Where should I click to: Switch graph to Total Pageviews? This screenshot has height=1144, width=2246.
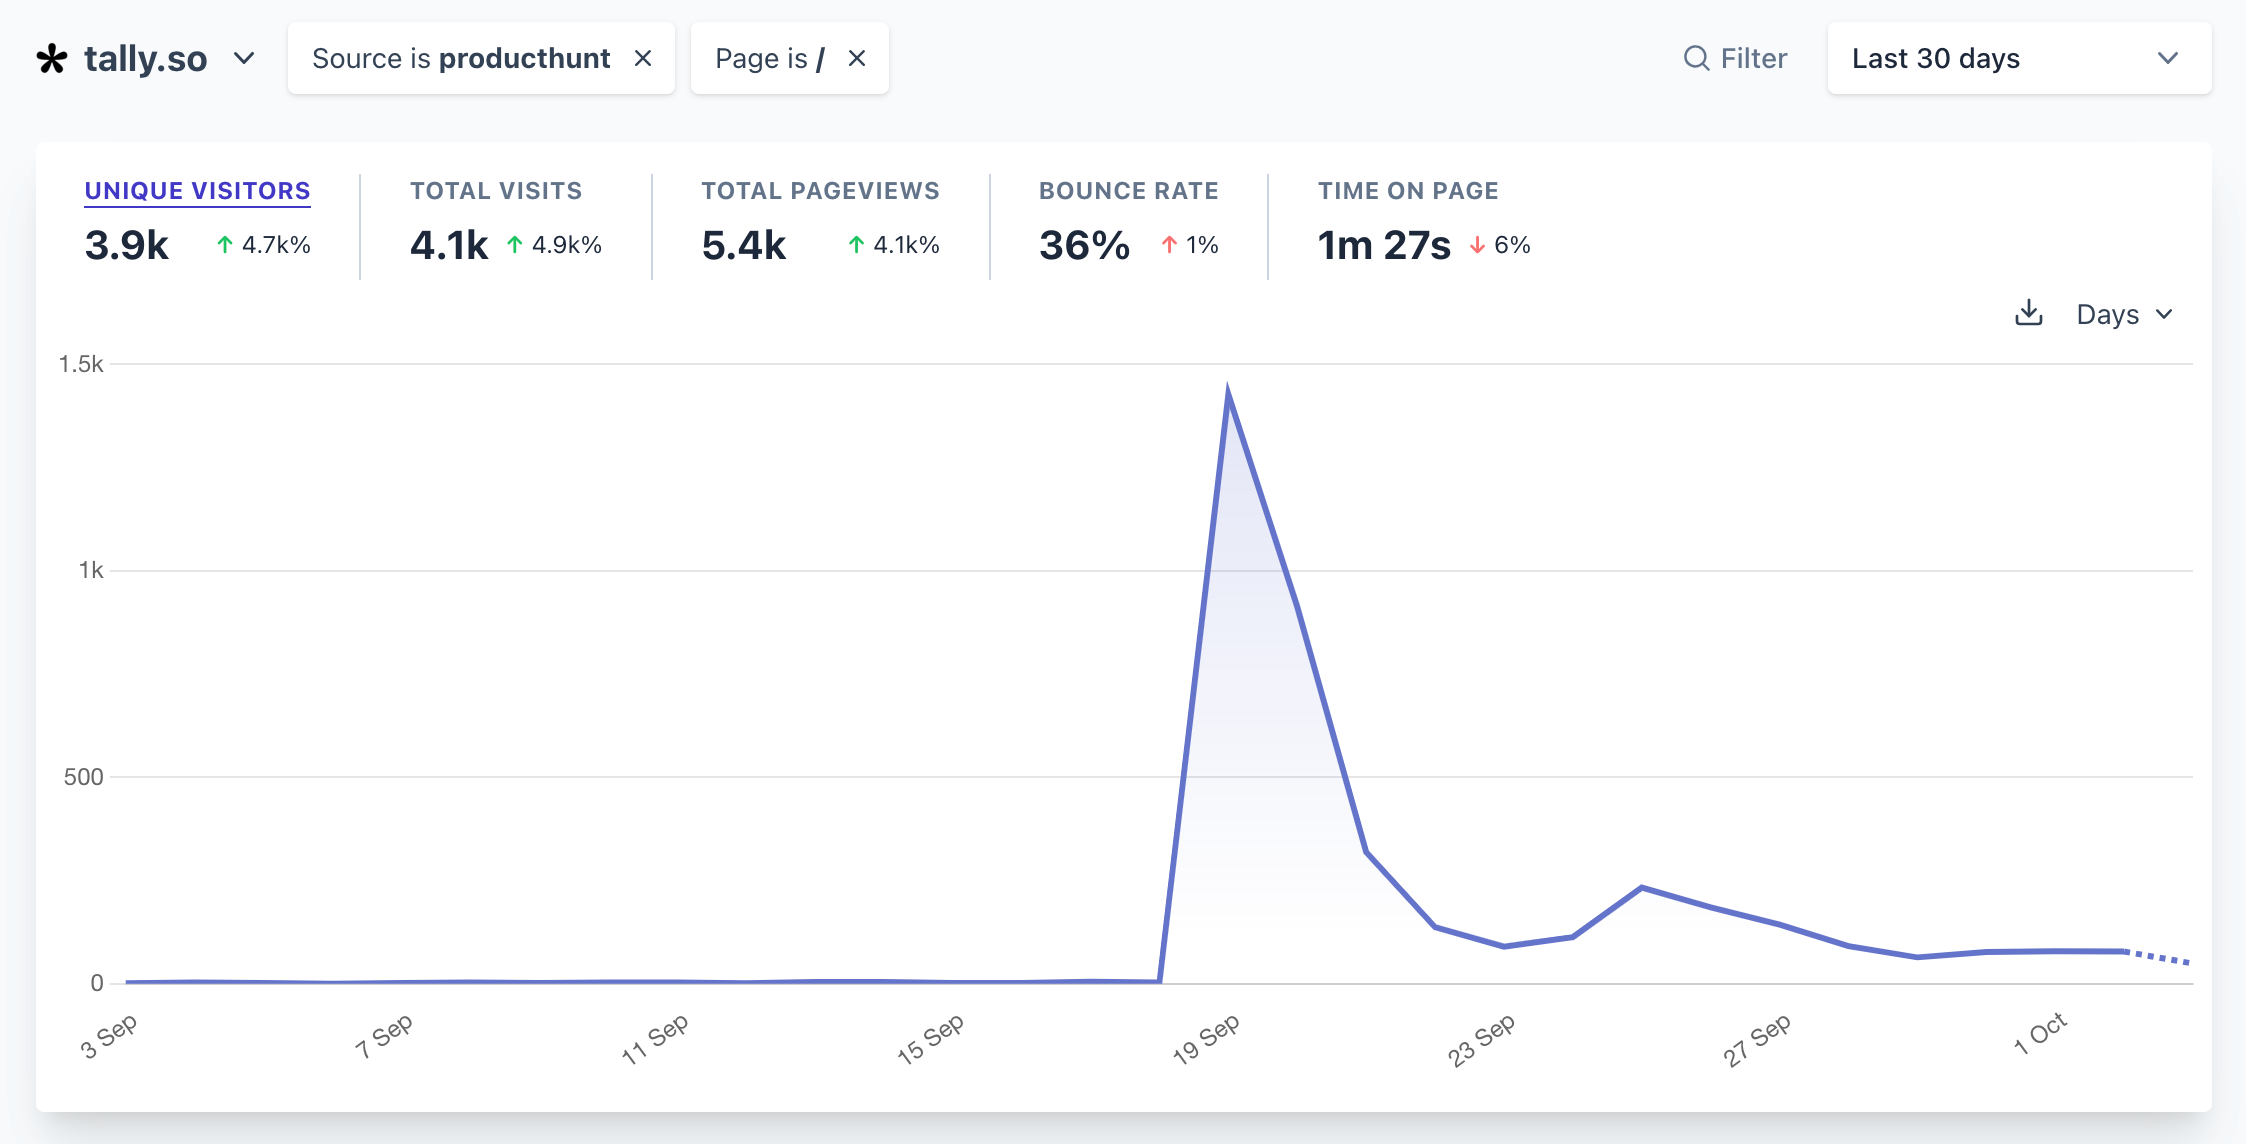pyautogui.click(x=820, y=191)
